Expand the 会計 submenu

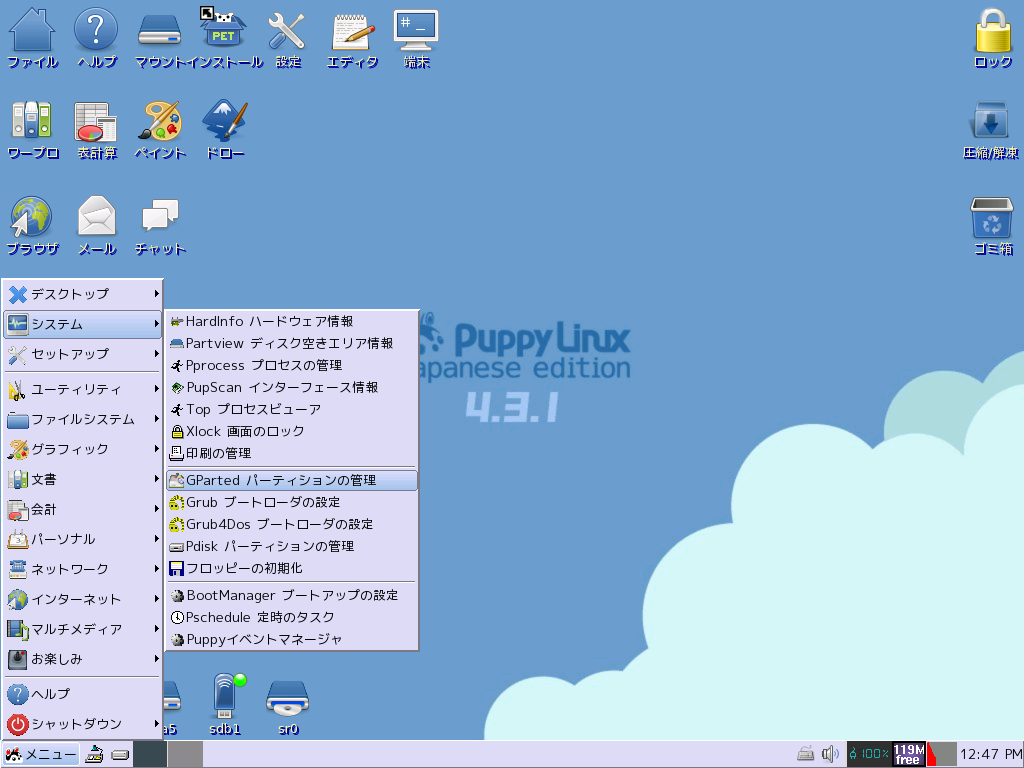(82, 510)
